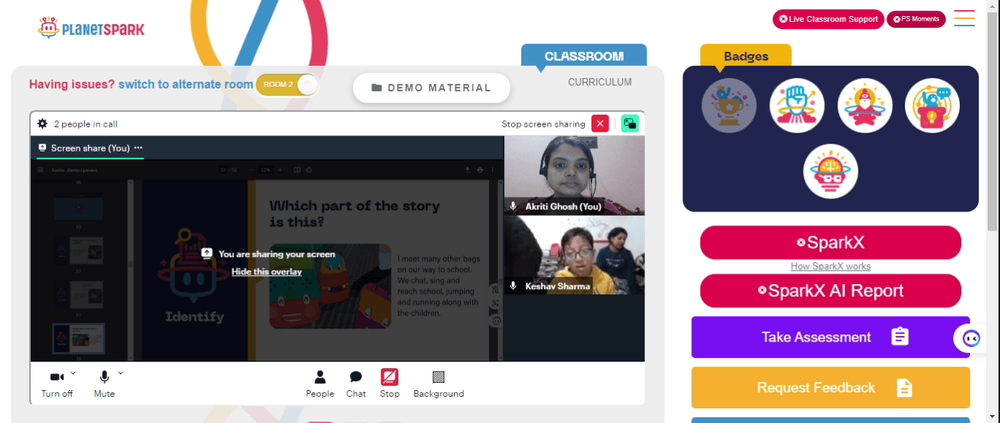Expand microphone options chevron
Screen dimensions: 1000x423
coord(121,373)
